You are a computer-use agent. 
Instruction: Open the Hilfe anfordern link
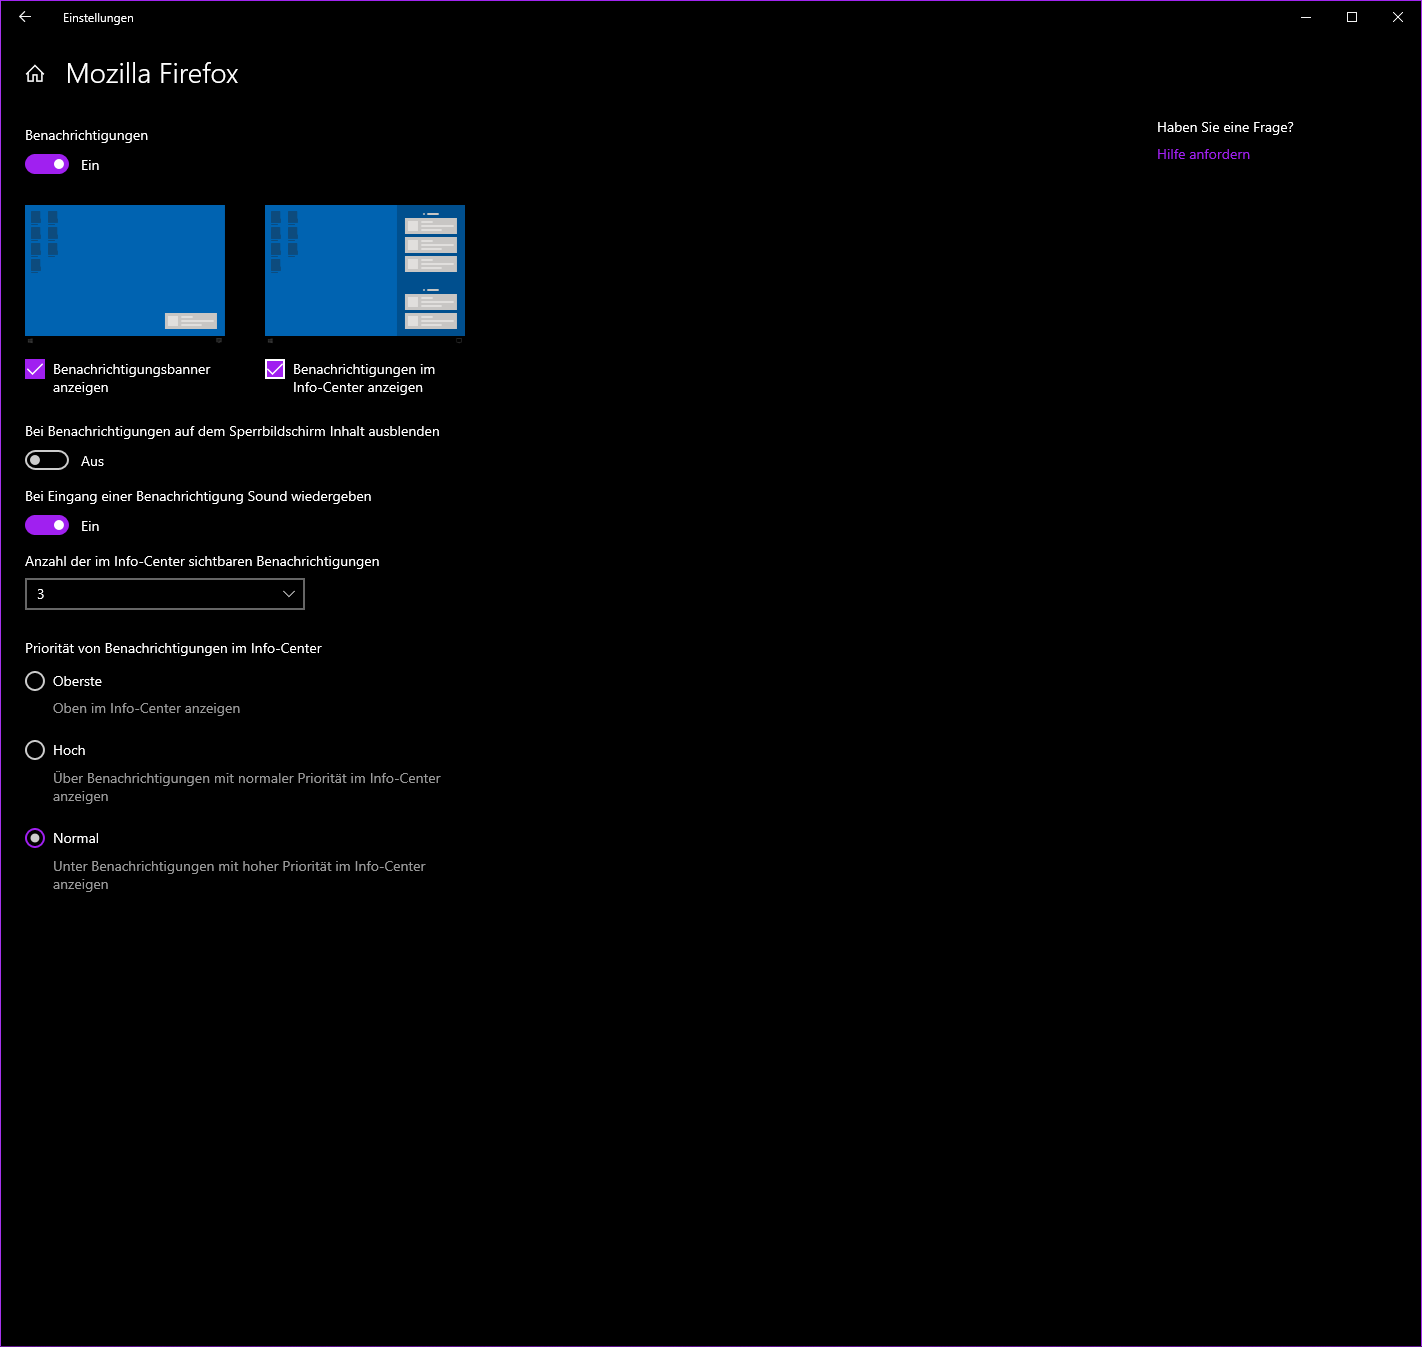[1203, 154]
